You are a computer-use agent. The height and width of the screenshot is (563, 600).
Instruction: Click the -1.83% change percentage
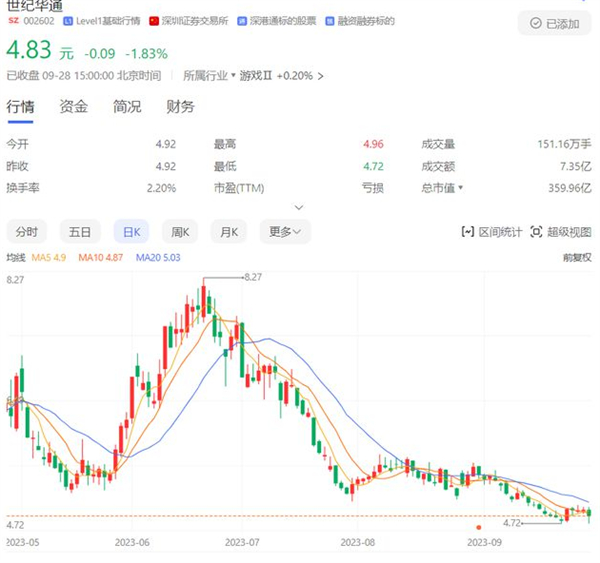click(x=147, y=54)
